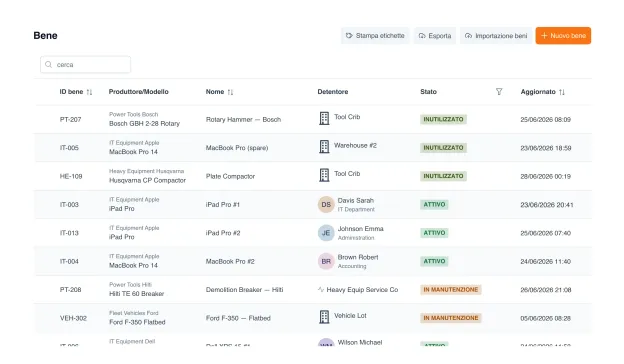Click the Esporta button

tap(435, 36)
